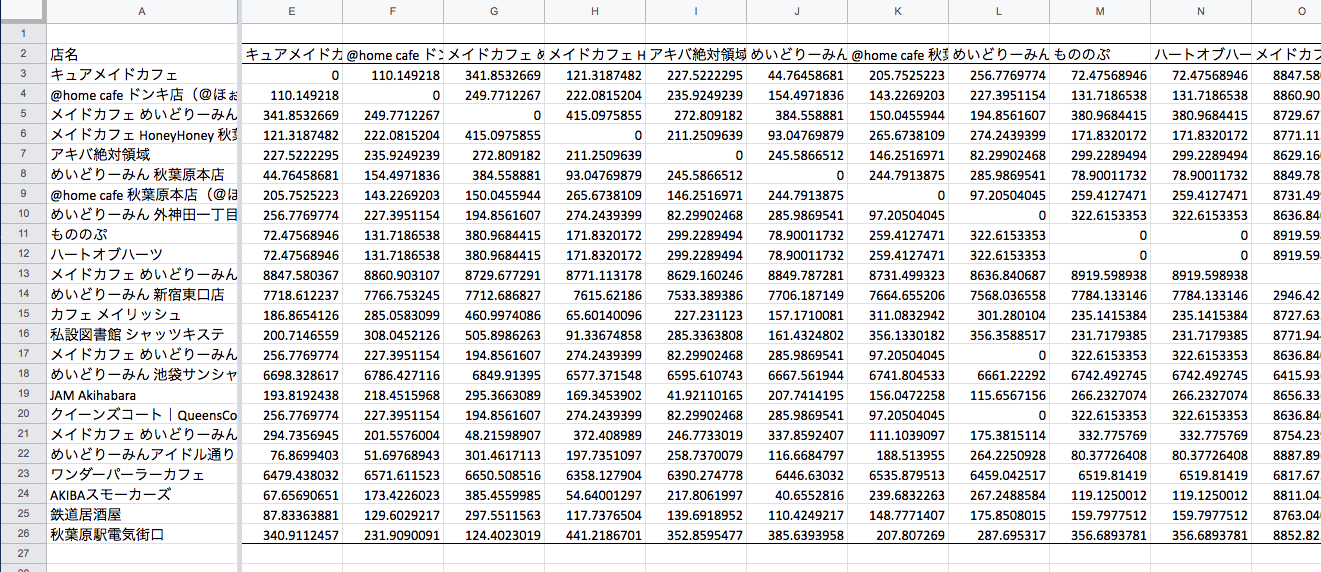Screen dimensions: 1321x572
Task: Select column M header
Action: 1099,12
